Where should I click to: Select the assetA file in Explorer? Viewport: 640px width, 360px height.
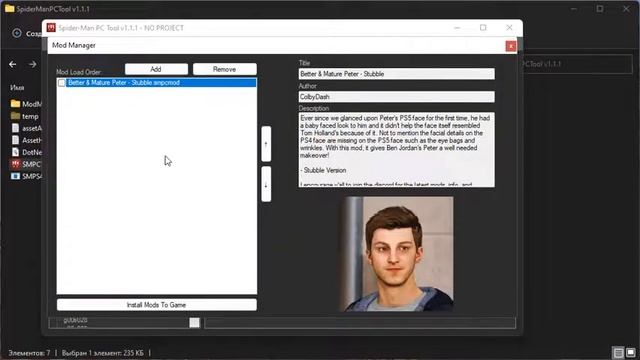(x=26, y=128)
